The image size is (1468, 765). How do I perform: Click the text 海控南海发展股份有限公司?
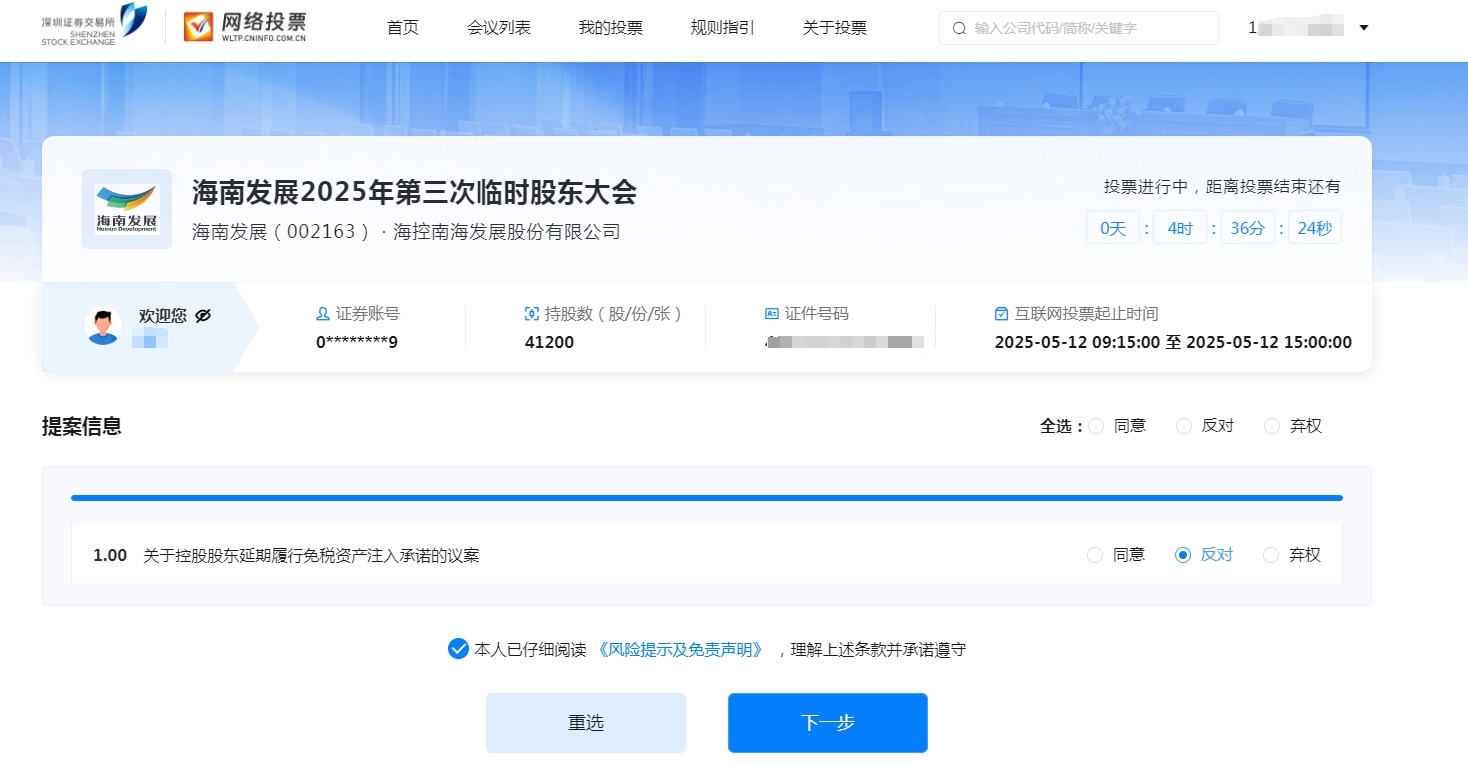coord(507,232)
